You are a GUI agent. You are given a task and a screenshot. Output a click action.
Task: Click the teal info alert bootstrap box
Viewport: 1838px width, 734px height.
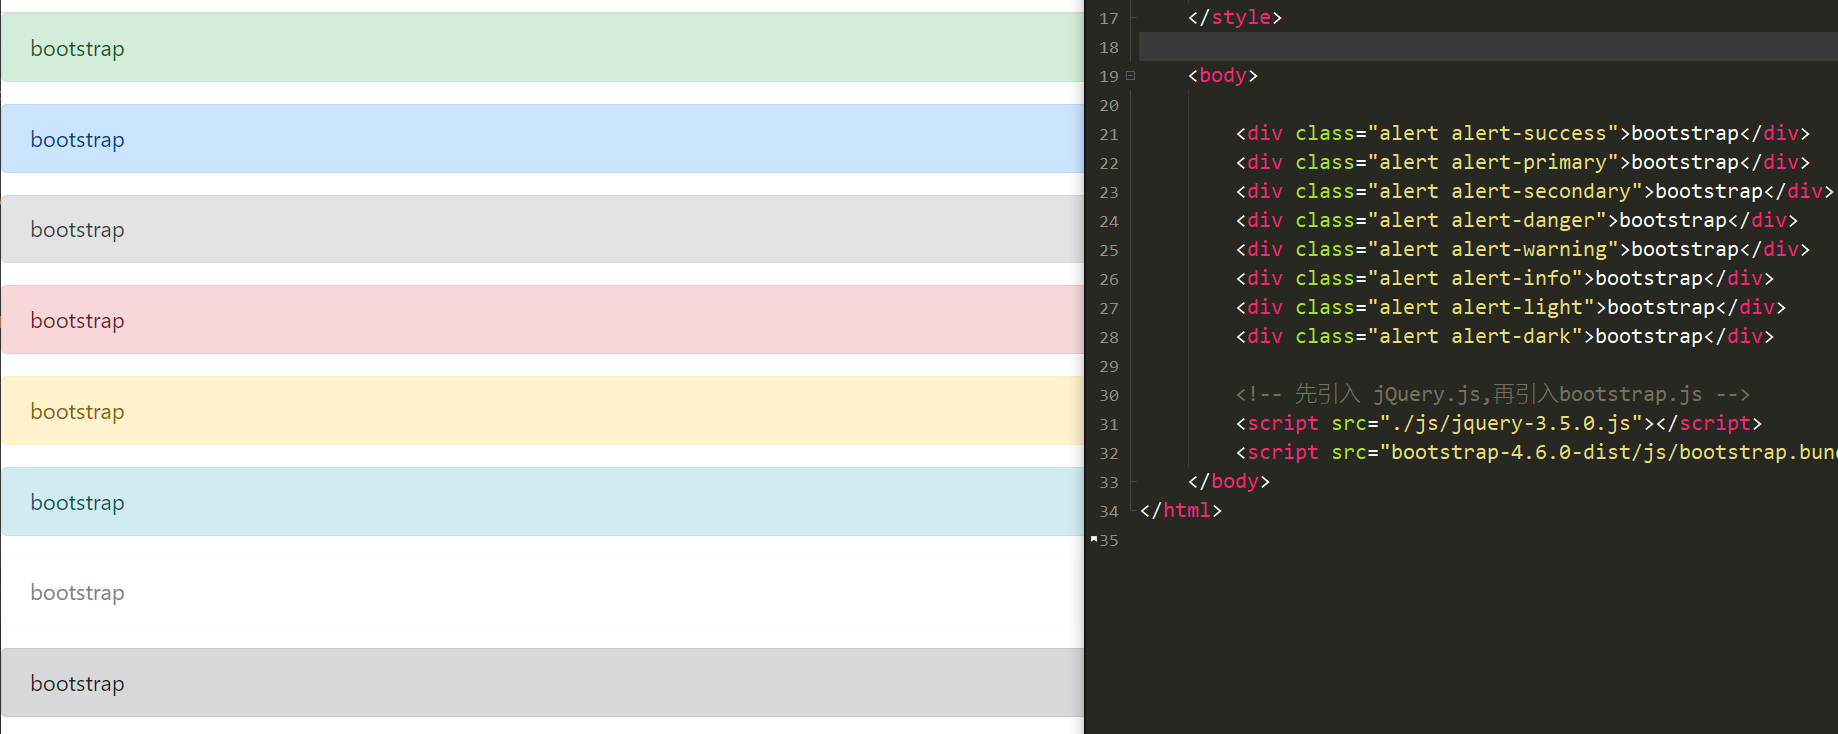pyautogui.click(x=542, y=502)
